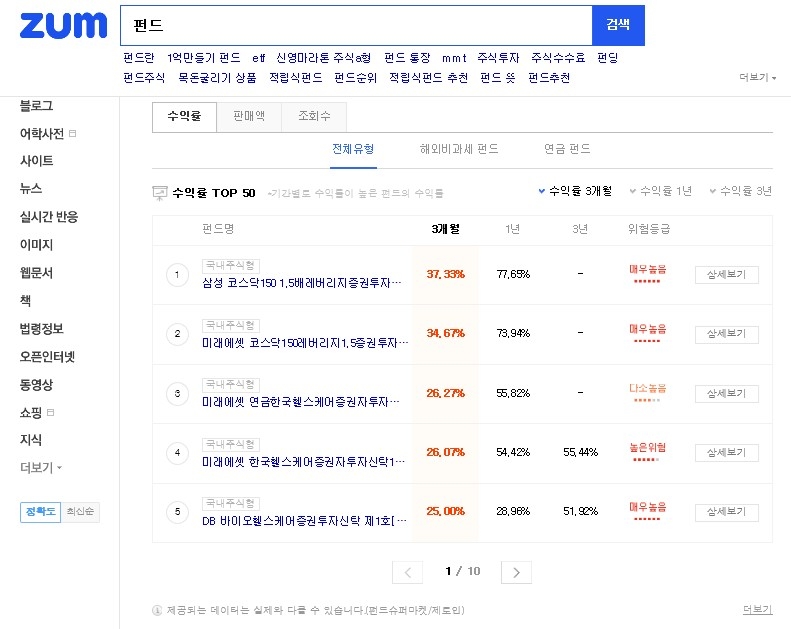Open 지식 in the sidebar
The image size is (791, 629).
[x=31, y=440]
